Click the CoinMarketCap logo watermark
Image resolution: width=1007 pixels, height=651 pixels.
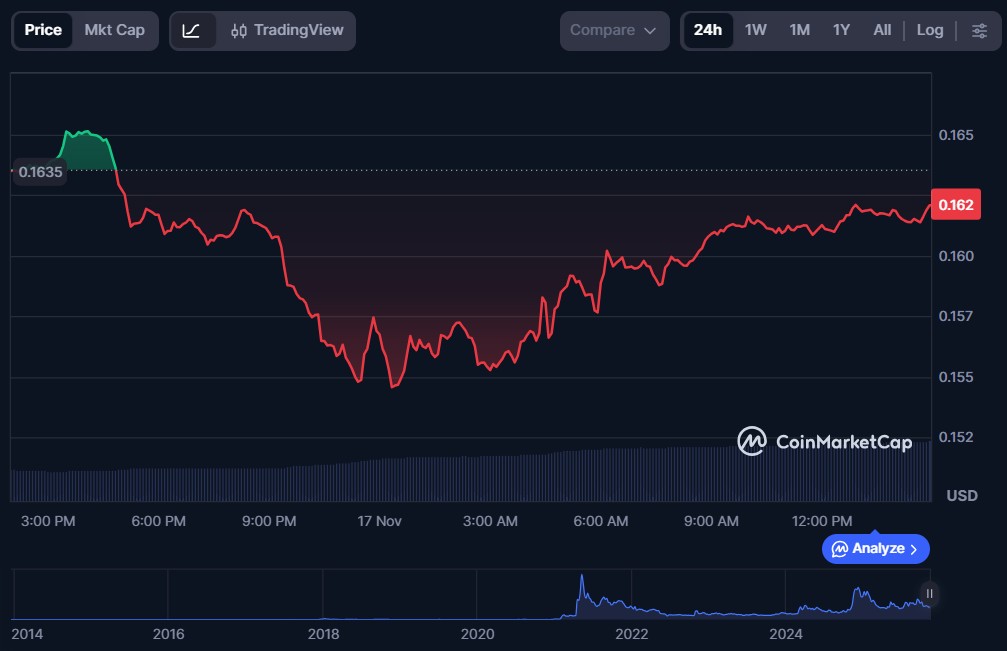click(825, 441)
